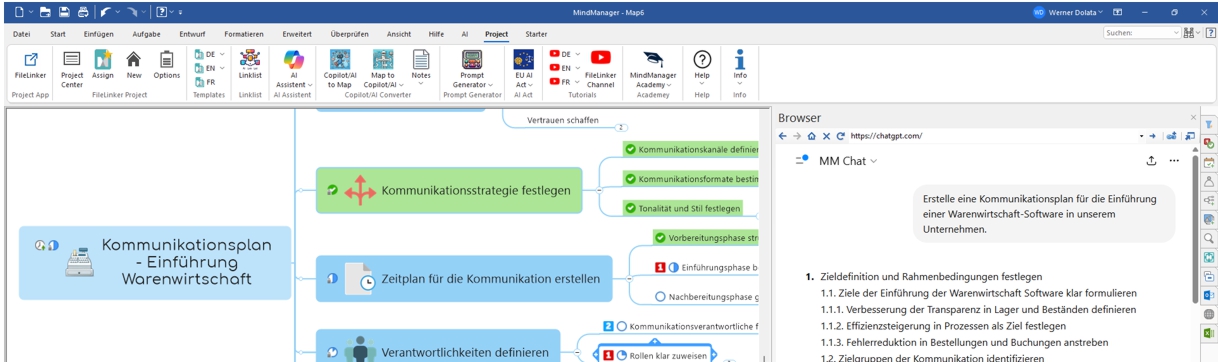1218x362 pixels.
Task: Select Zeitplan für die Kommunikation erstellen topic
Action: [463, 279]
